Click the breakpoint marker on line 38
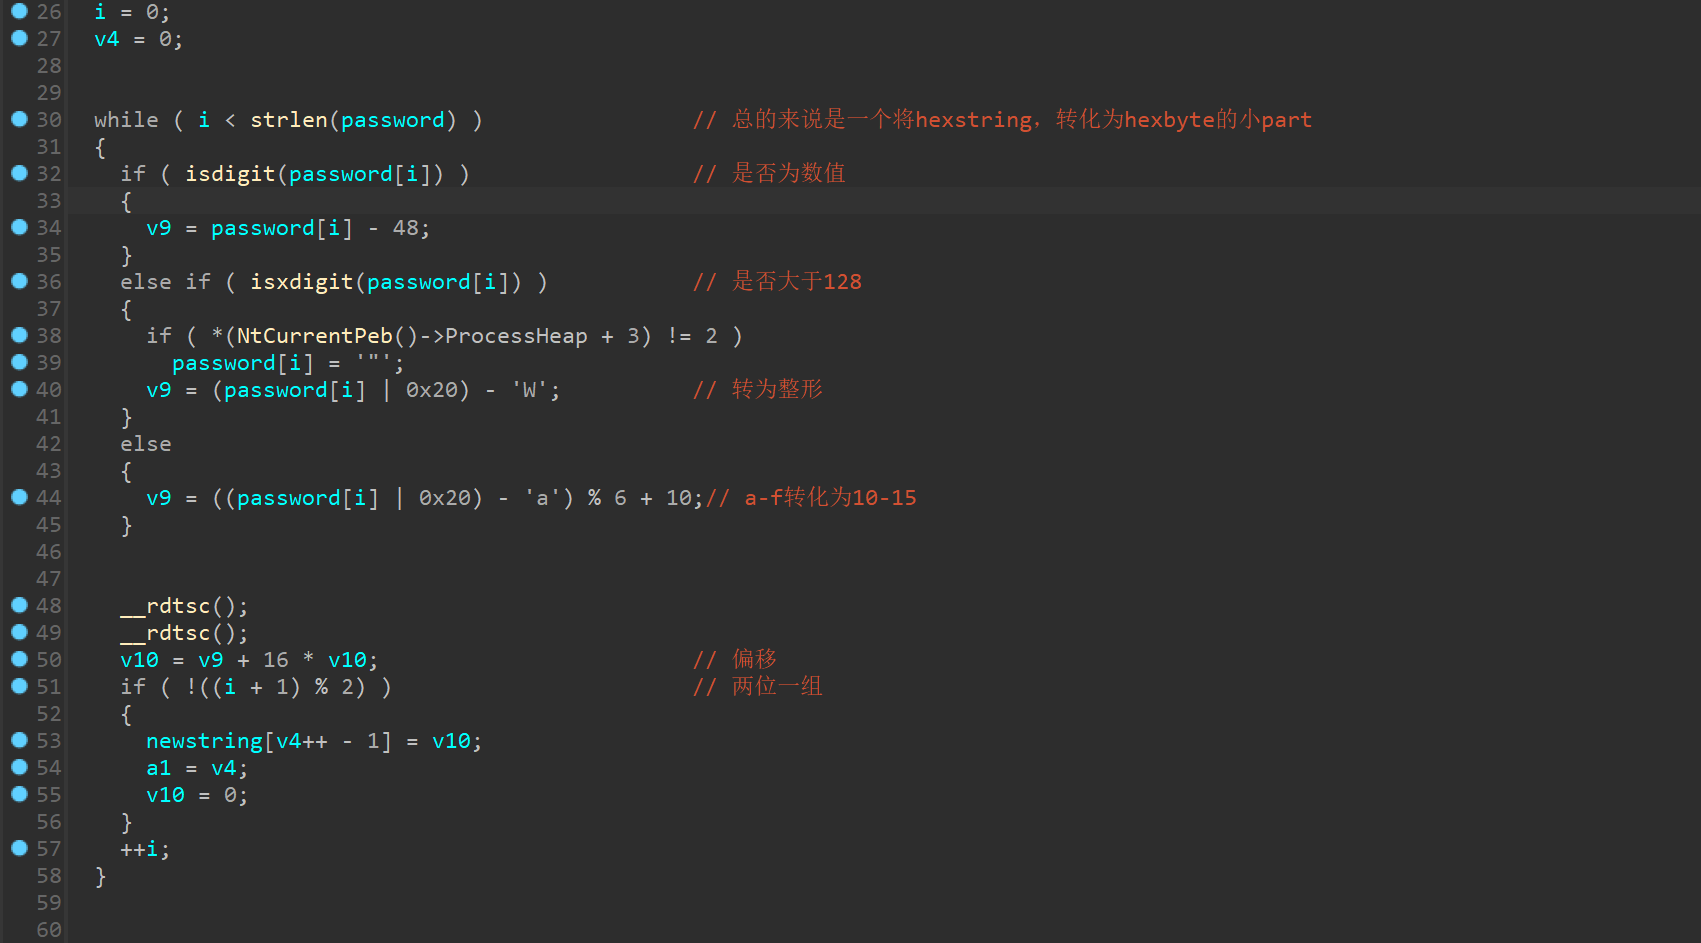 coord(19,335)
